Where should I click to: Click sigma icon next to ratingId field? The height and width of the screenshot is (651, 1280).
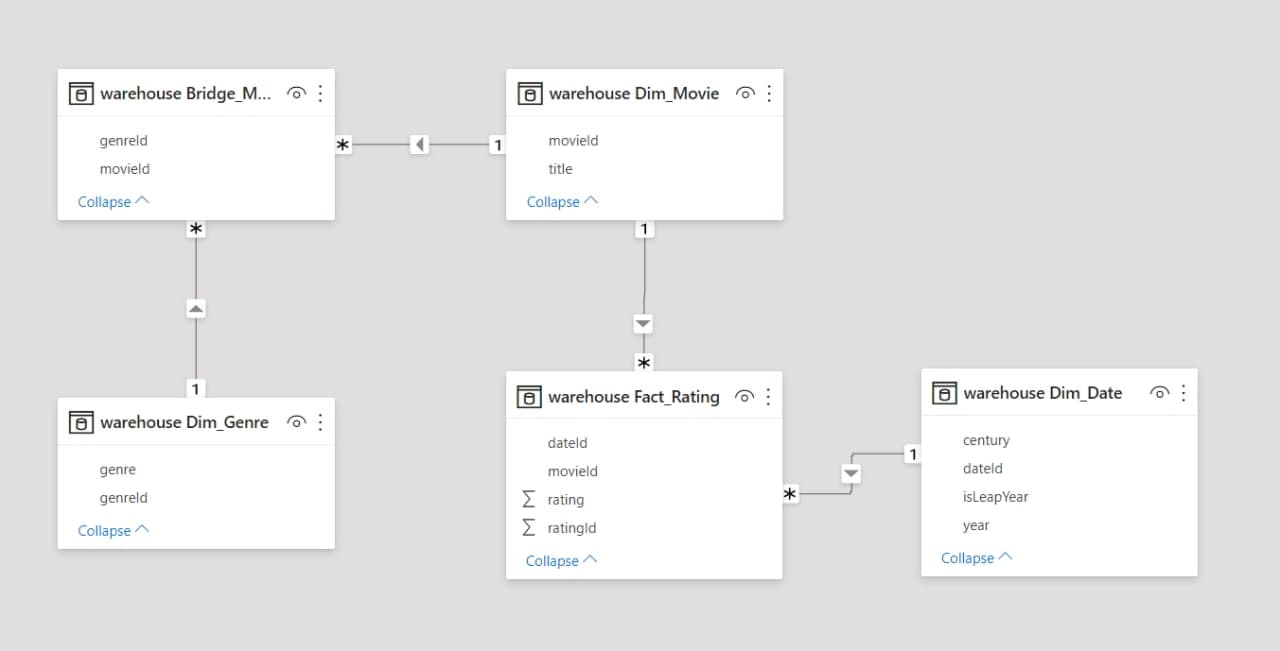[528, 527]
